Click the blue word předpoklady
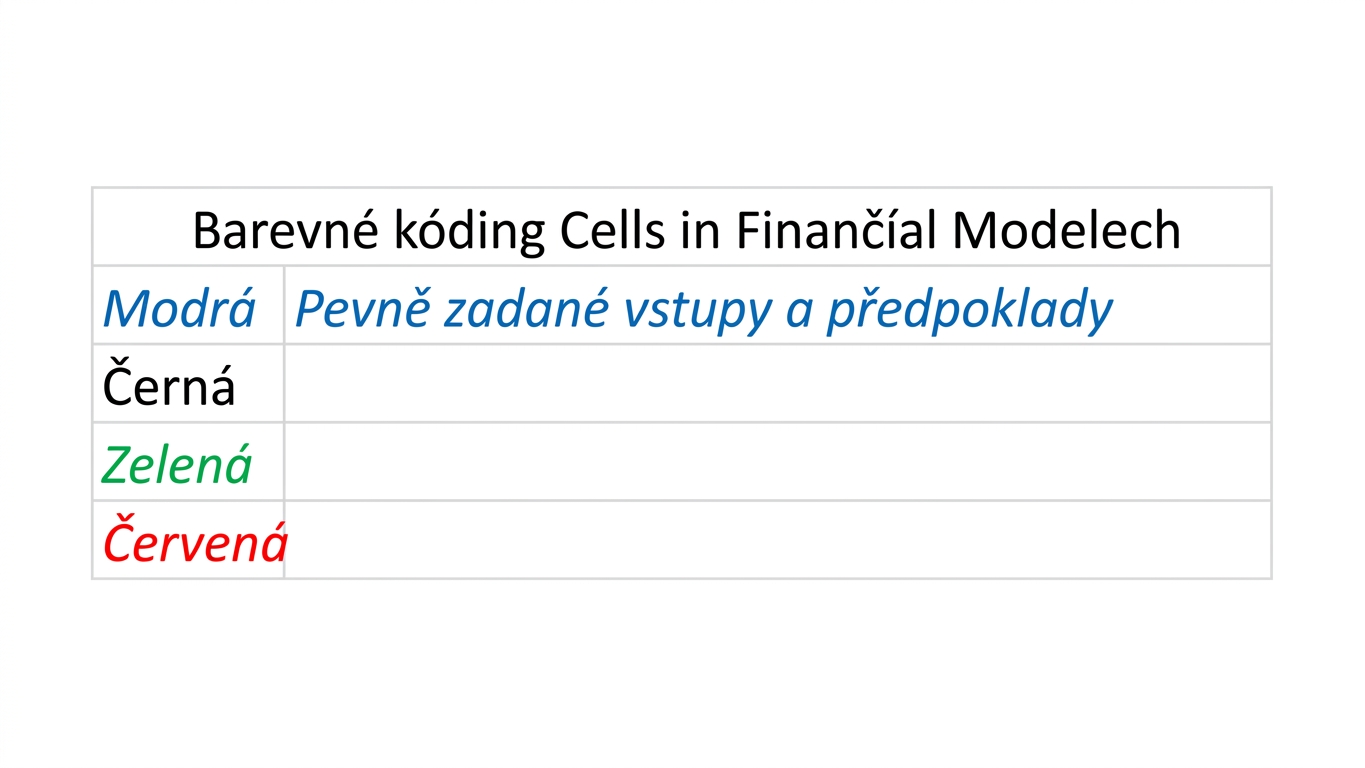 [x=969, y=310]
